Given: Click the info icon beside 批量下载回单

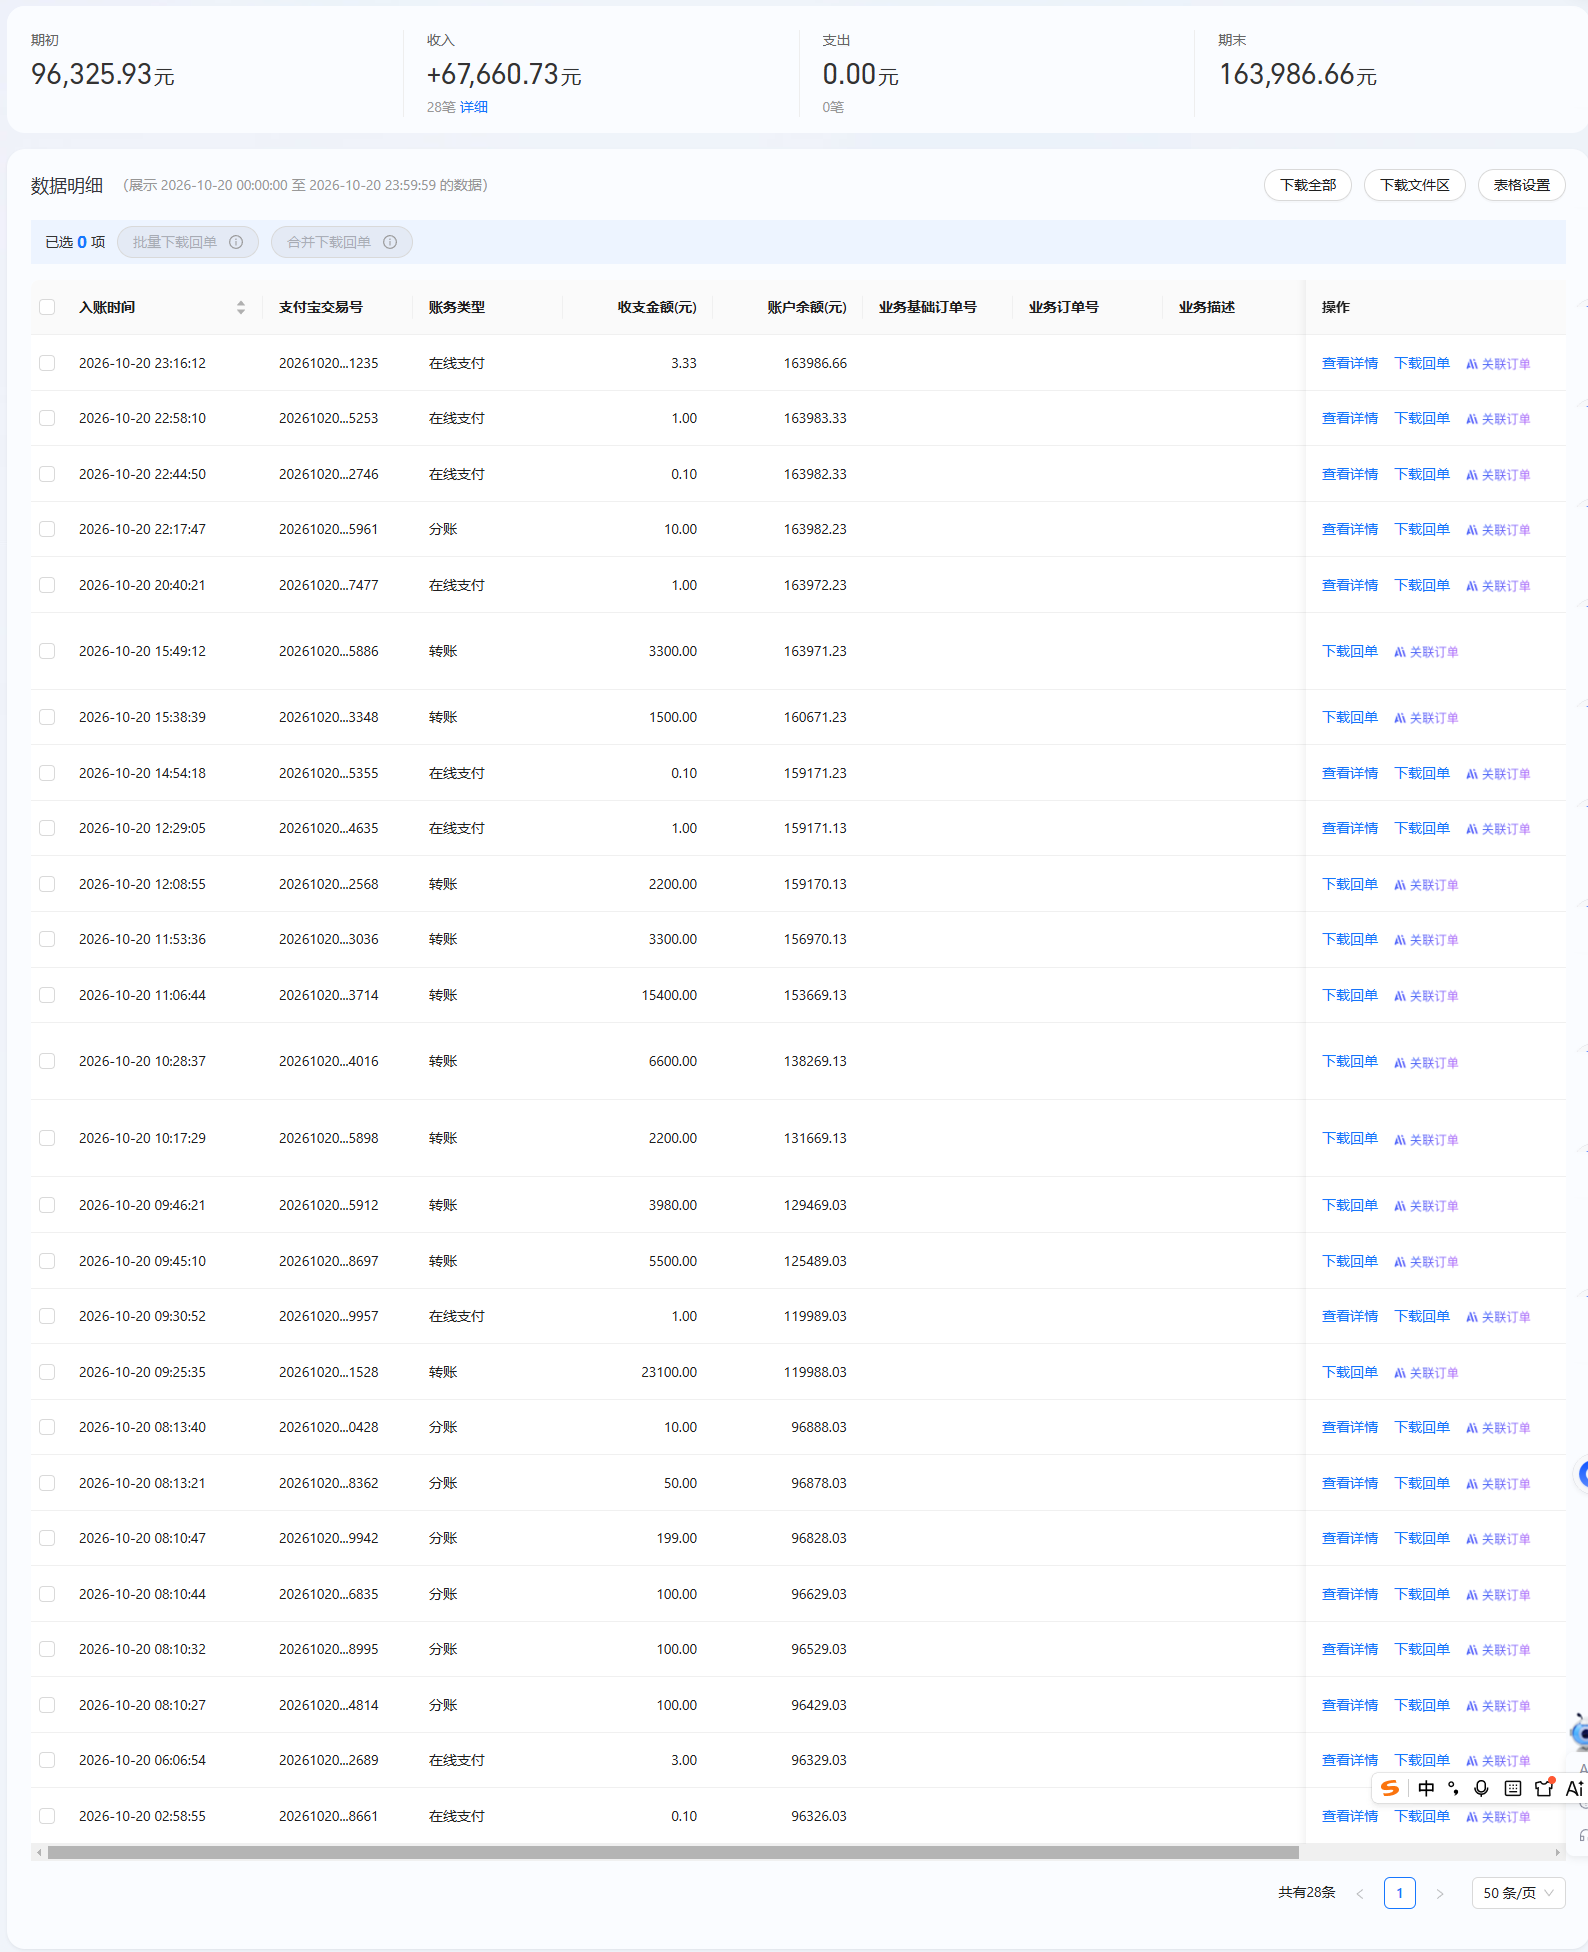Looking at the screenshot, I should 236,242.
